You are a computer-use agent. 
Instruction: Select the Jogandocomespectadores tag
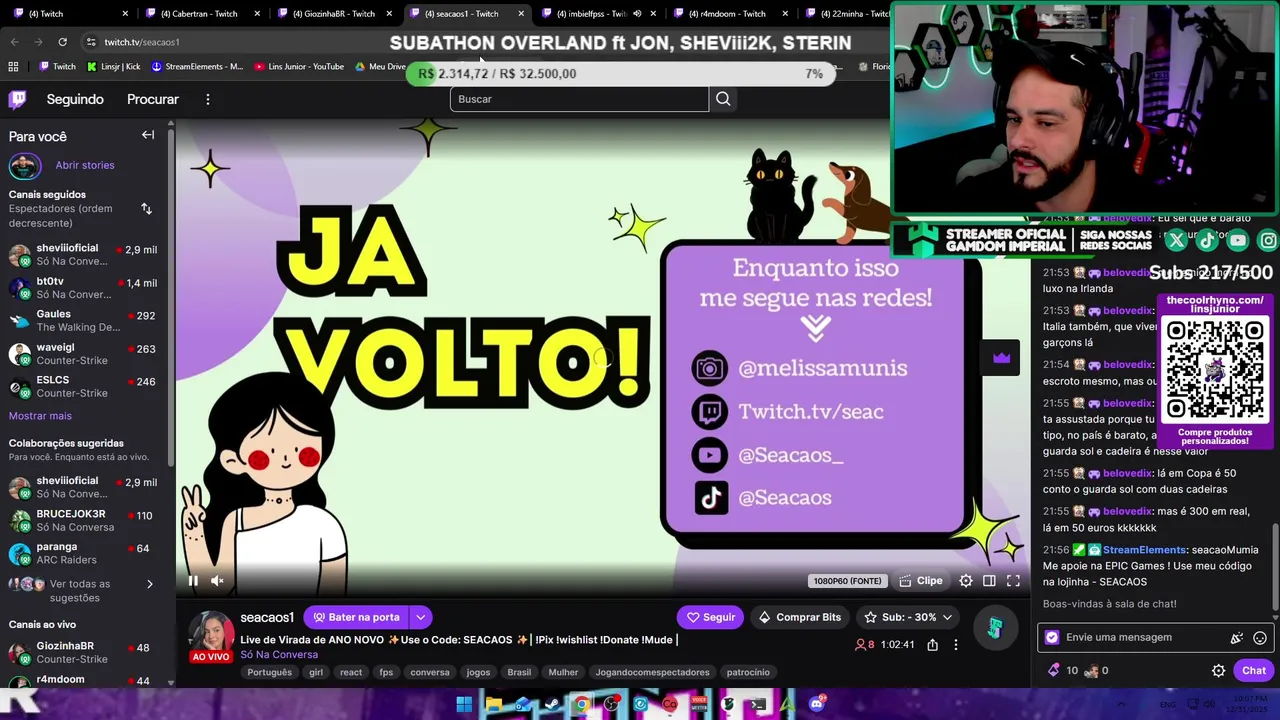(x=652, y=672)
